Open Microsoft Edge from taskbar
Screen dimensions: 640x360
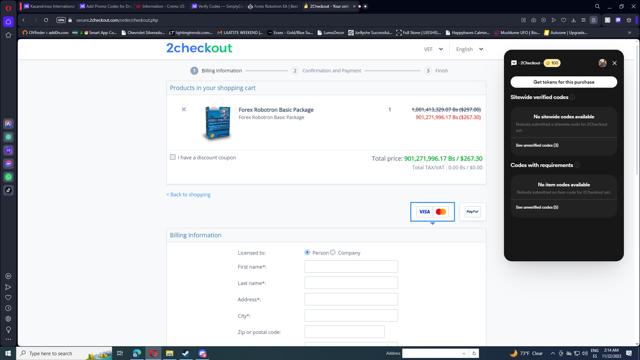pyautogui.click(x=137, y=353)
